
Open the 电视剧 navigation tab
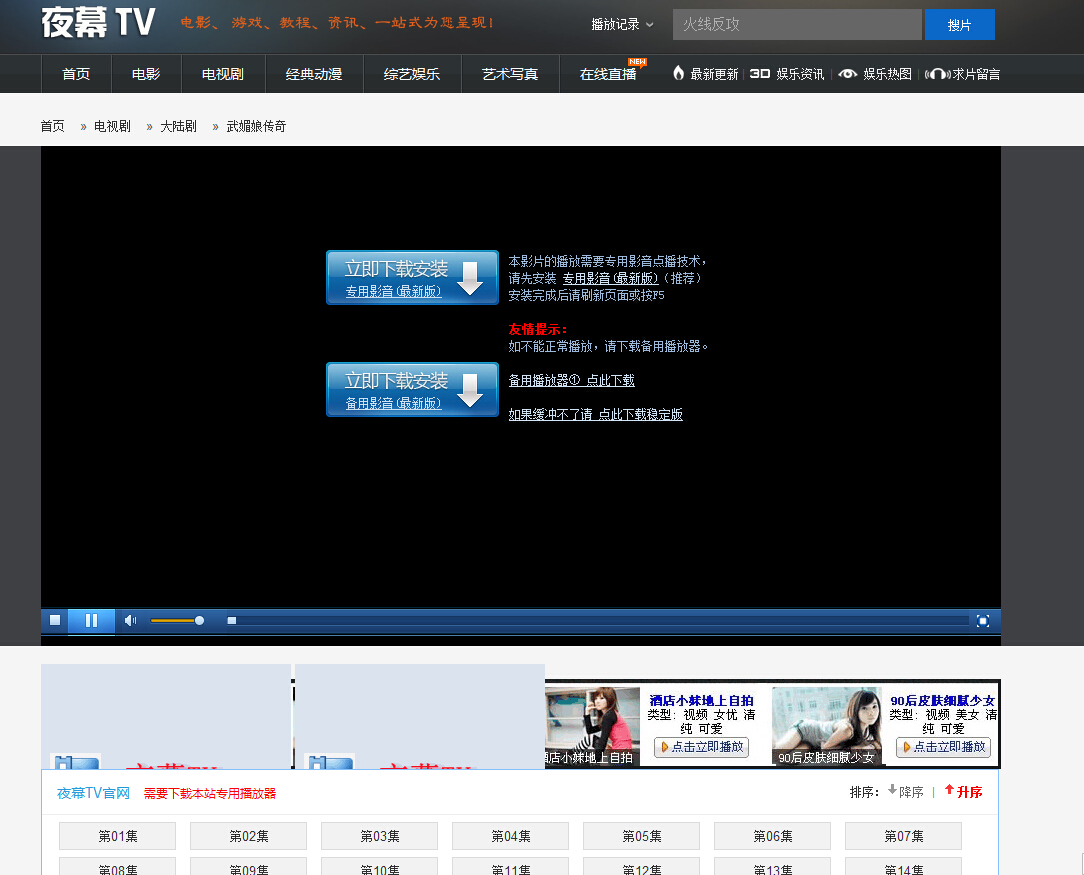(223, 74)
